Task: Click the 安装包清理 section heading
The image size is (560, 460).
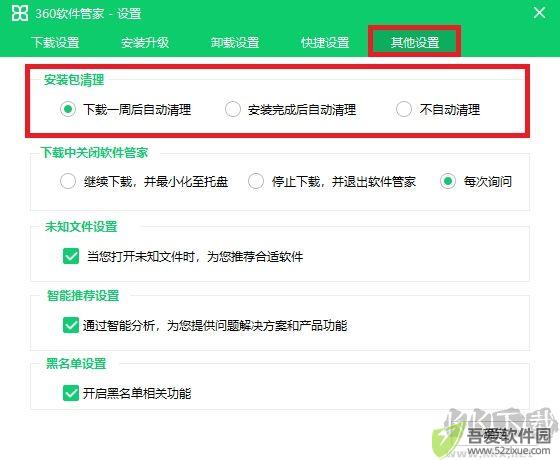Action: point(74,80)
